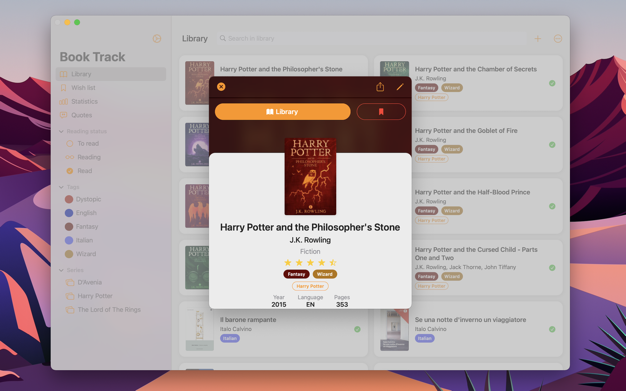Click the Dystopic tag color dot
The width and height of the screenshot is (626, 391).
69,199
